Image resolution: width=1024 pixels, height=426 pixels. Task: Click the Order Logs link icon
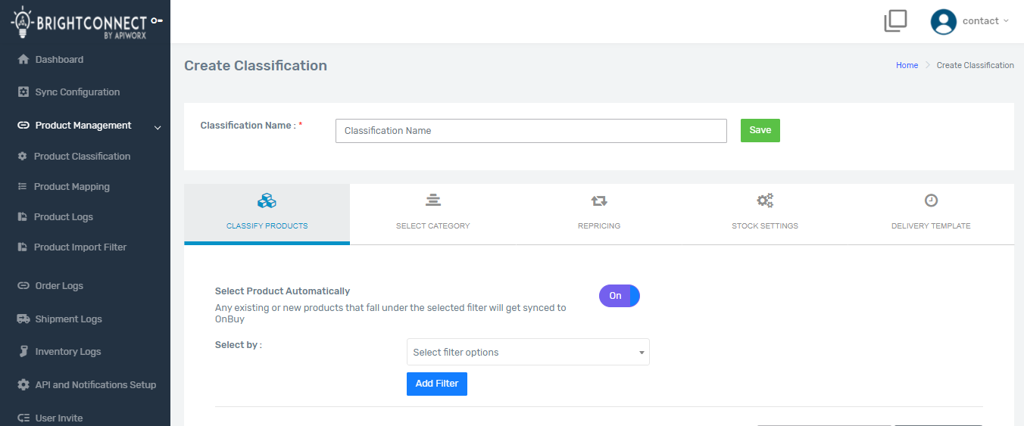click(x=24, y=286)
